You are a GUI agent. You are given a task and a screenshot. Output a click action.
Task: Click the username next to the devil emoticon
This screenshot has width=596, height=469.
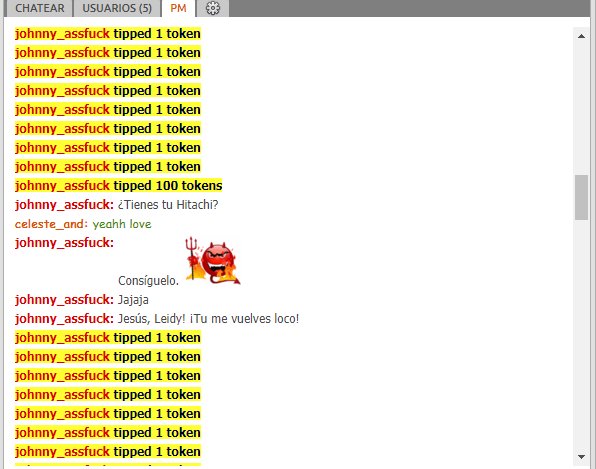pos(64,243)
